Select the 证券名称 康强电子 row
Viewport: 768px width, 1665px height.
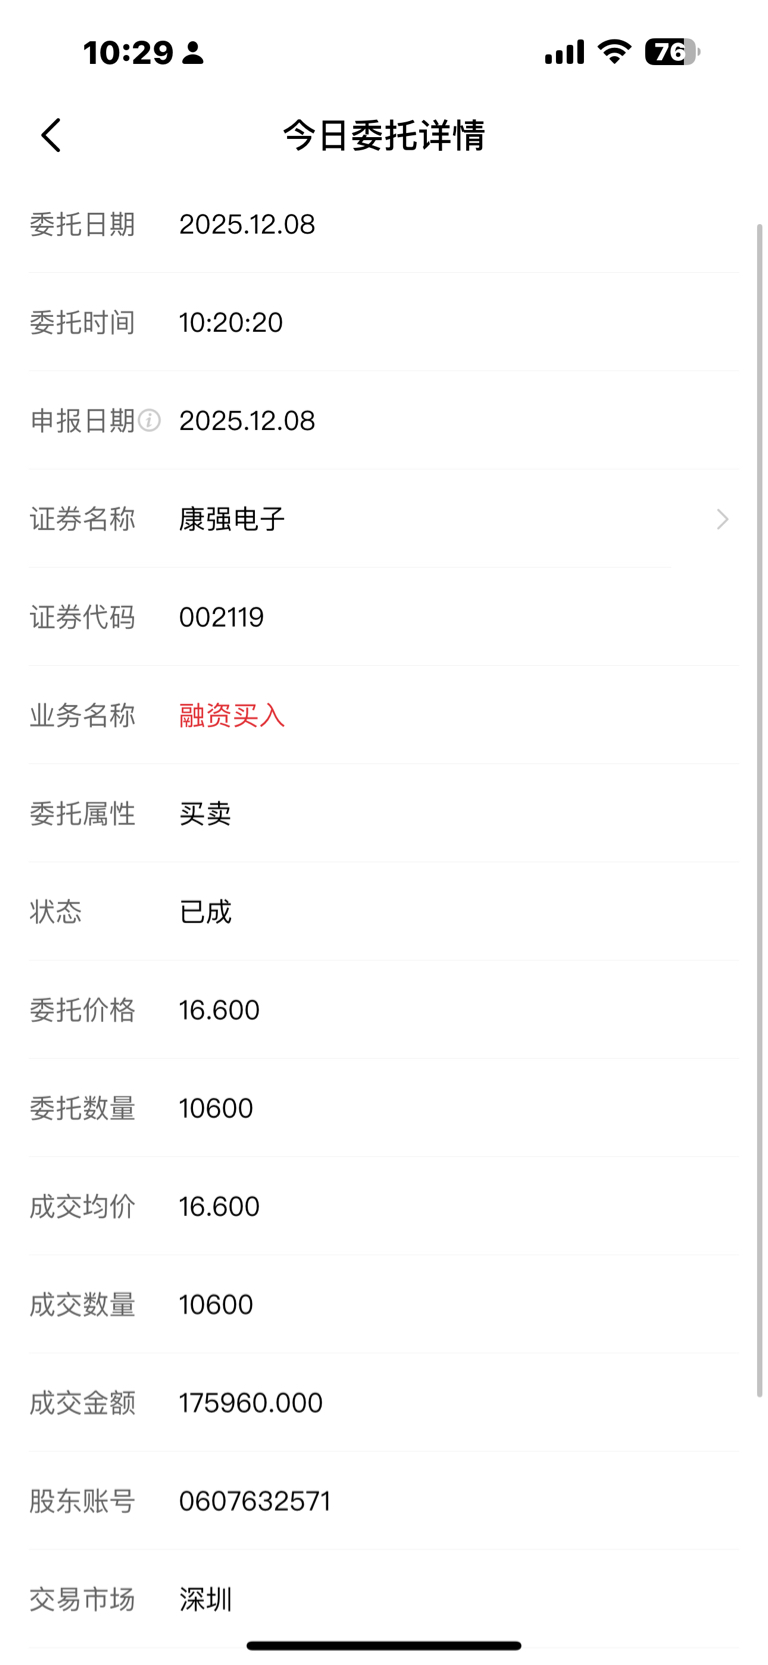click(384, 519)
